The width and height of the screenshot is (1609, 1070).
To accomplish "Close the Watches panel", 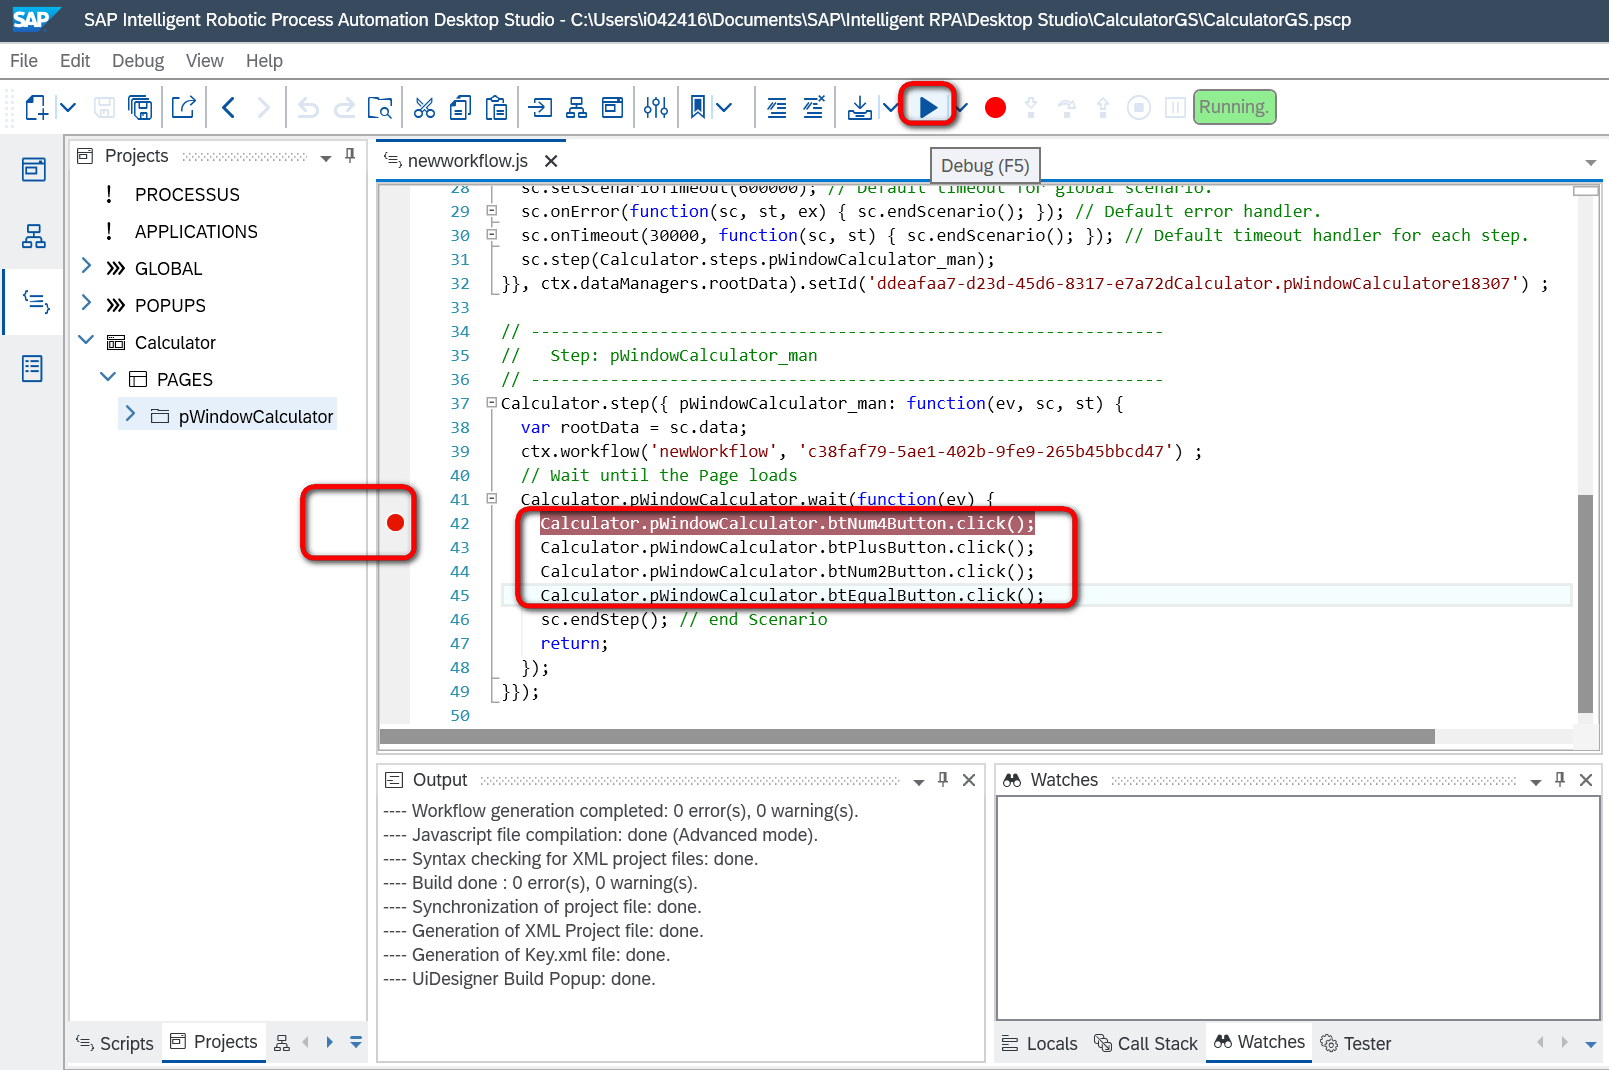I will pos(1586,780).
